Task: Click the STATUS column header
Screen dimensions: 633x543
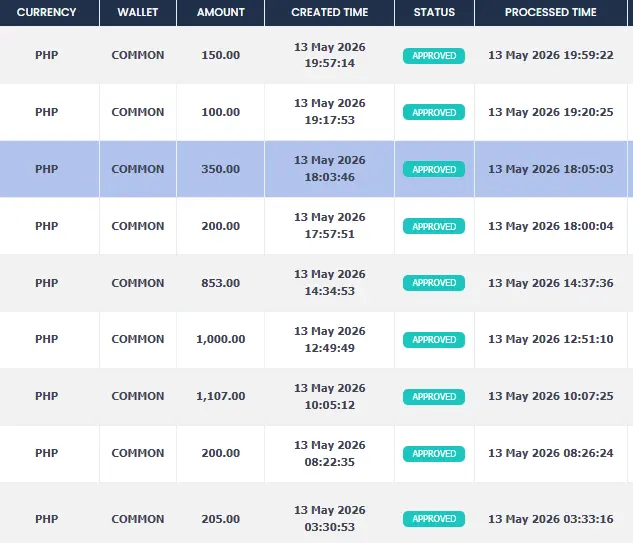Action: [x=434, y=12]
